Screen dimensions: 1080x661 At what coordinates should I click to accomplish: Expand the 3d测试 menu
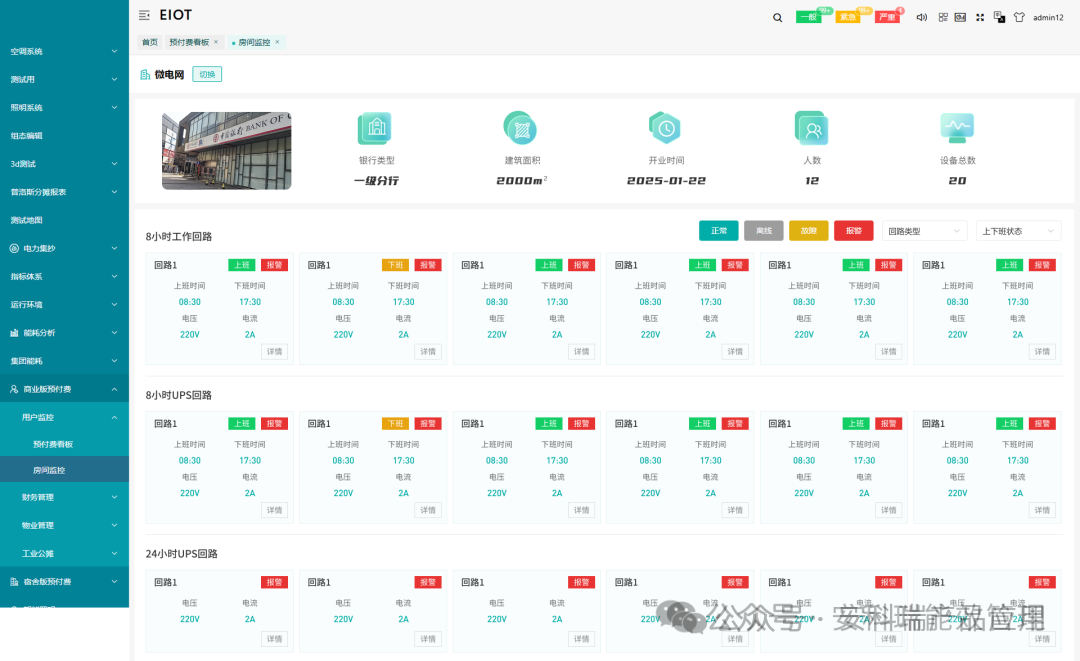click(x=64, y=164)
